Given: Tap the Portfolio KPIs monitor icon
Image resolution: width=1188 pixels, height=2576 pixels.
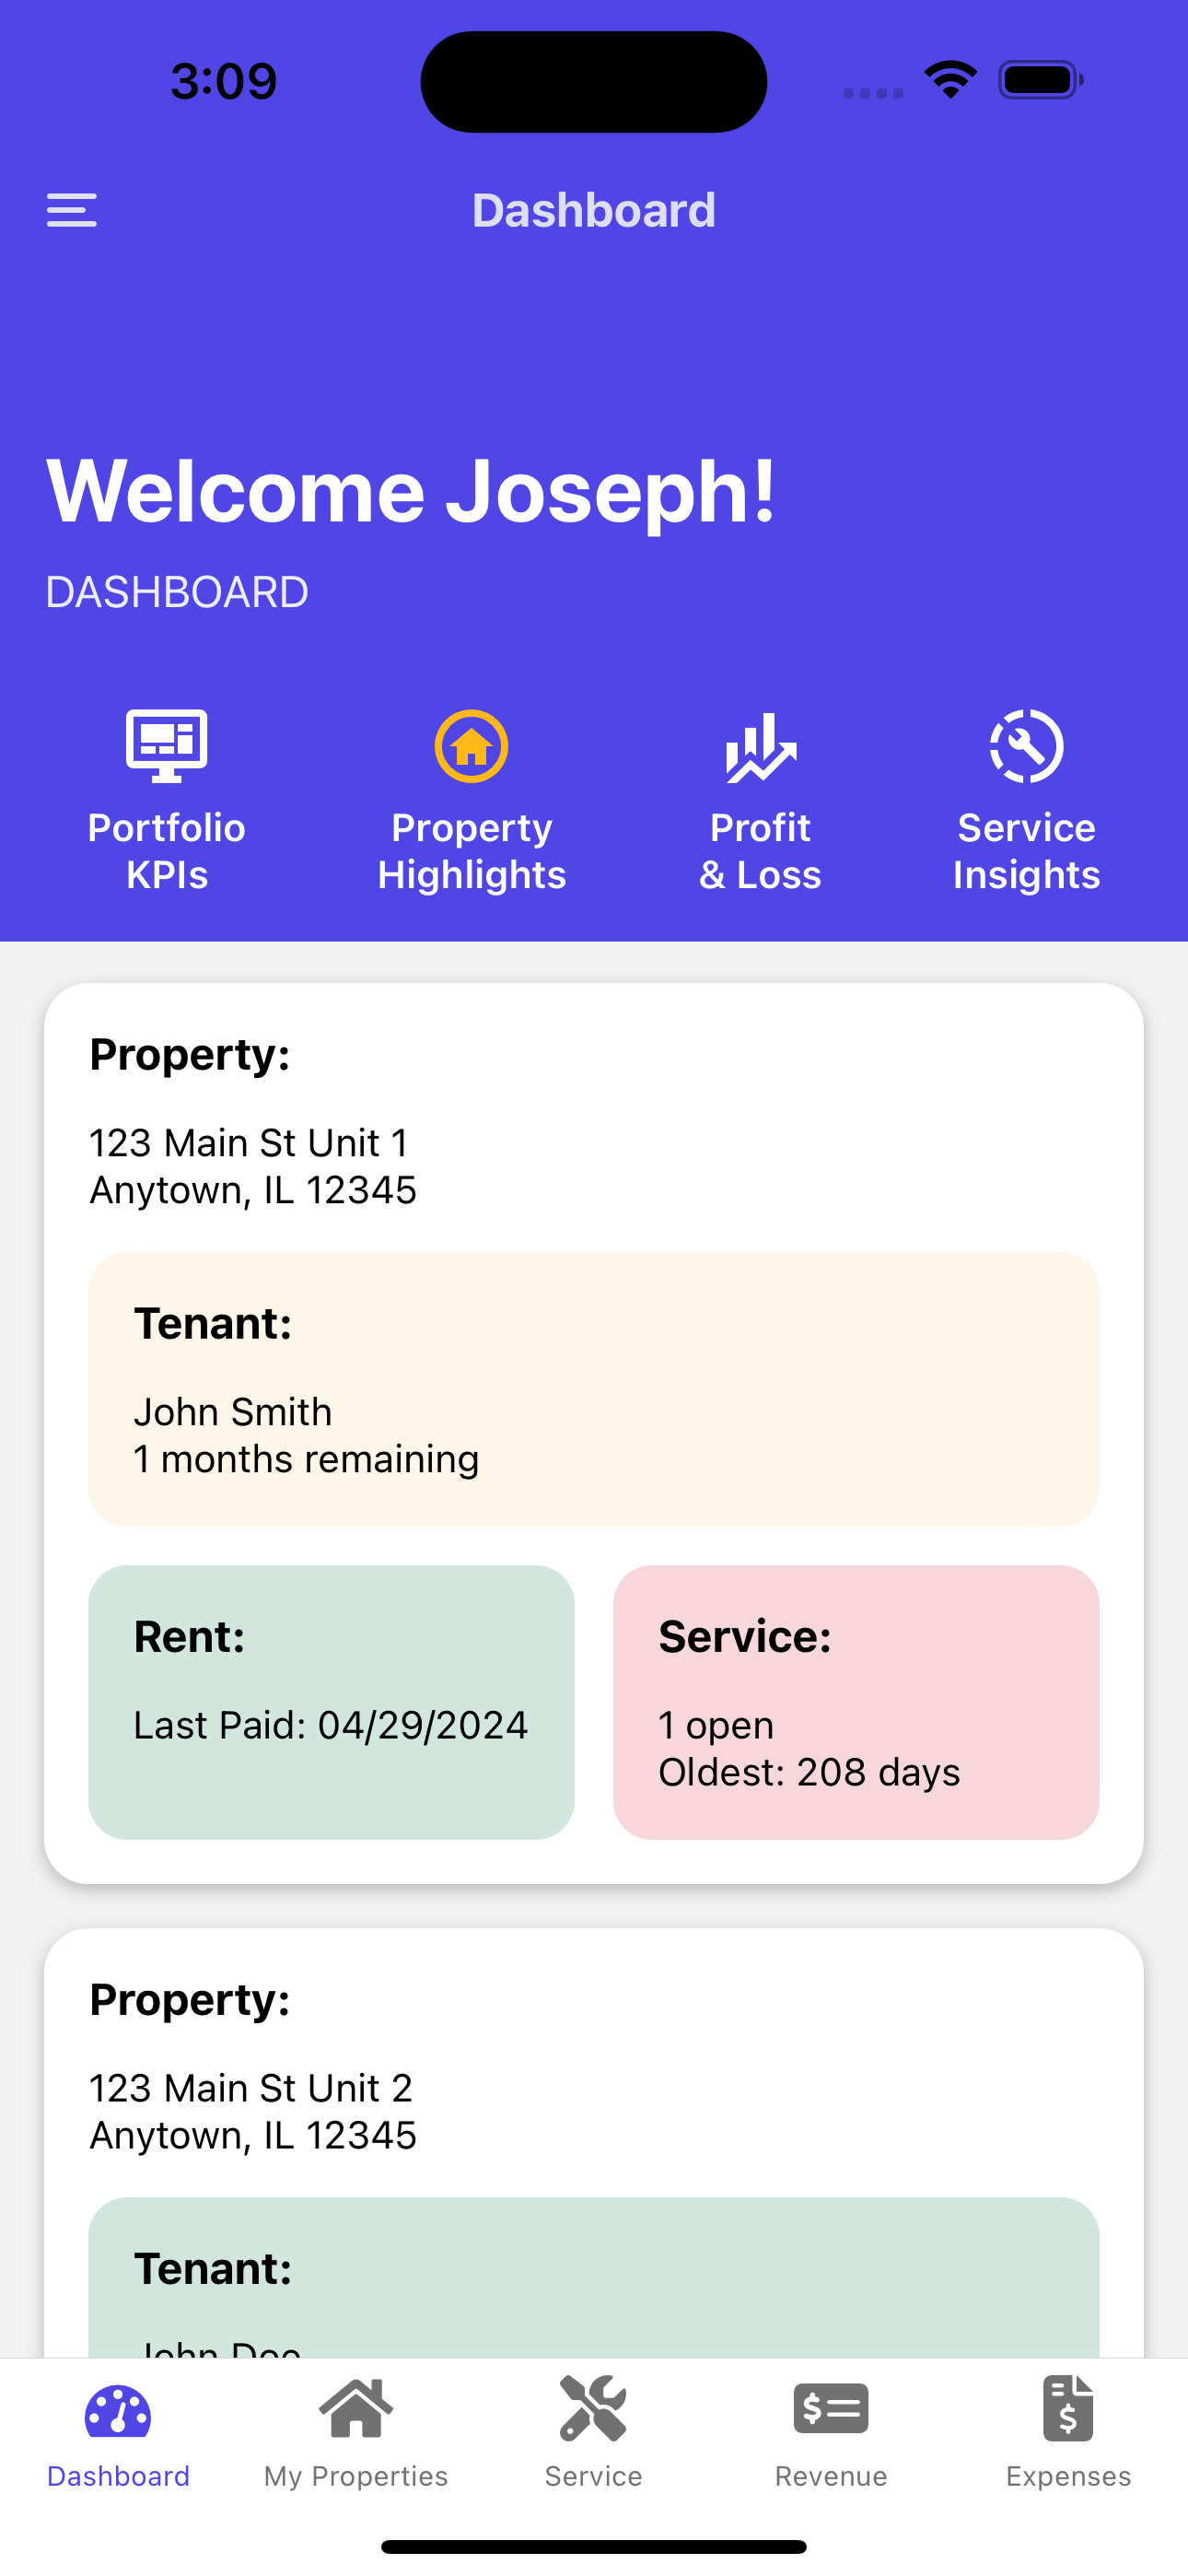Looking at the screenshot, I should tap(166, 745).
